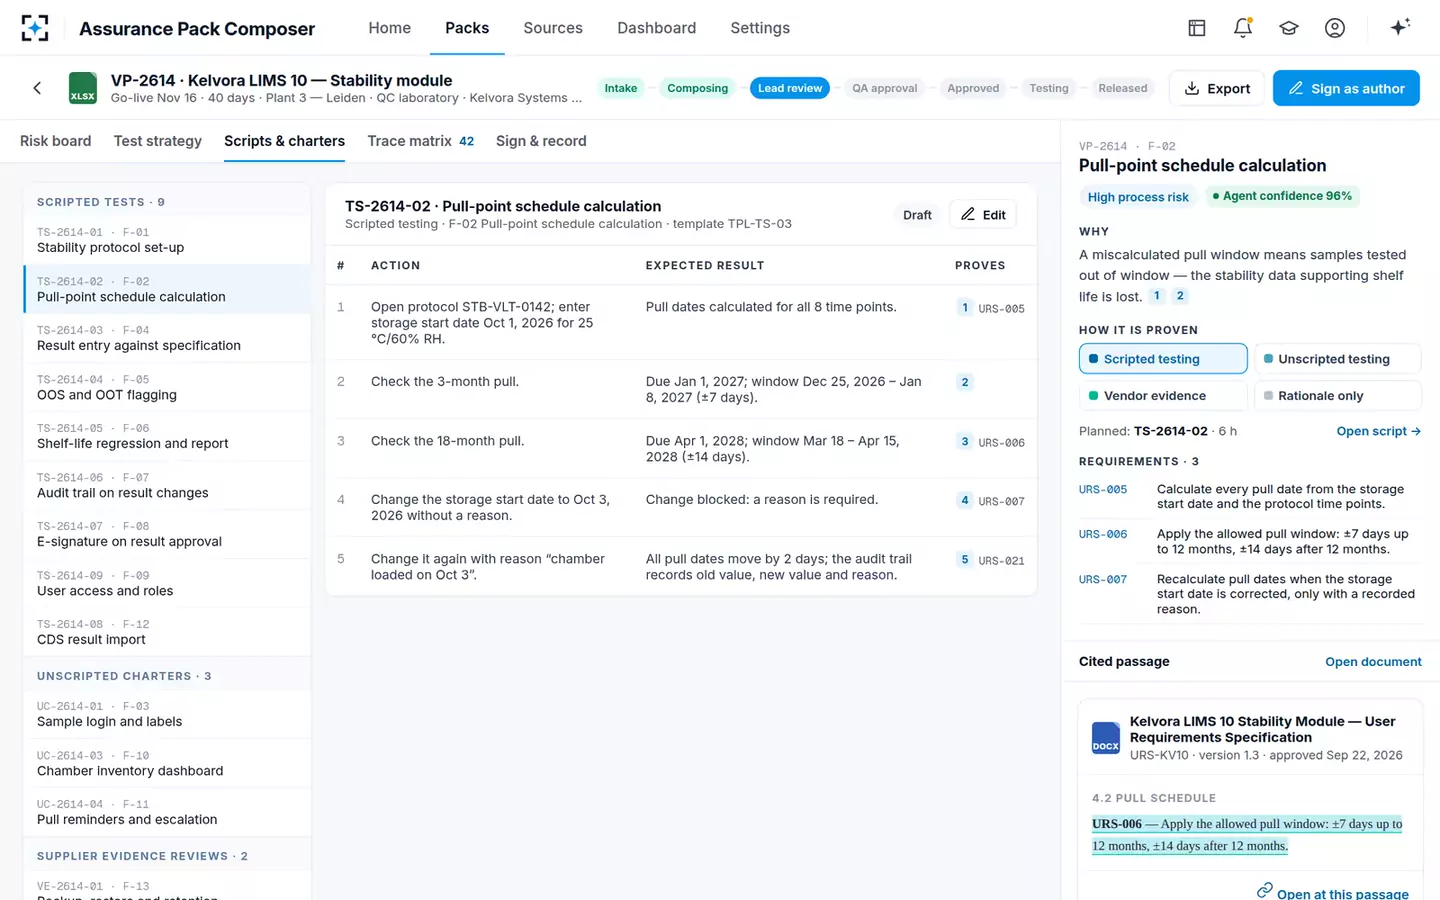The height and width of the screenshot is (900, 1440).
Task: Go to Home in top navigation
Action: (x=389, y=28)
